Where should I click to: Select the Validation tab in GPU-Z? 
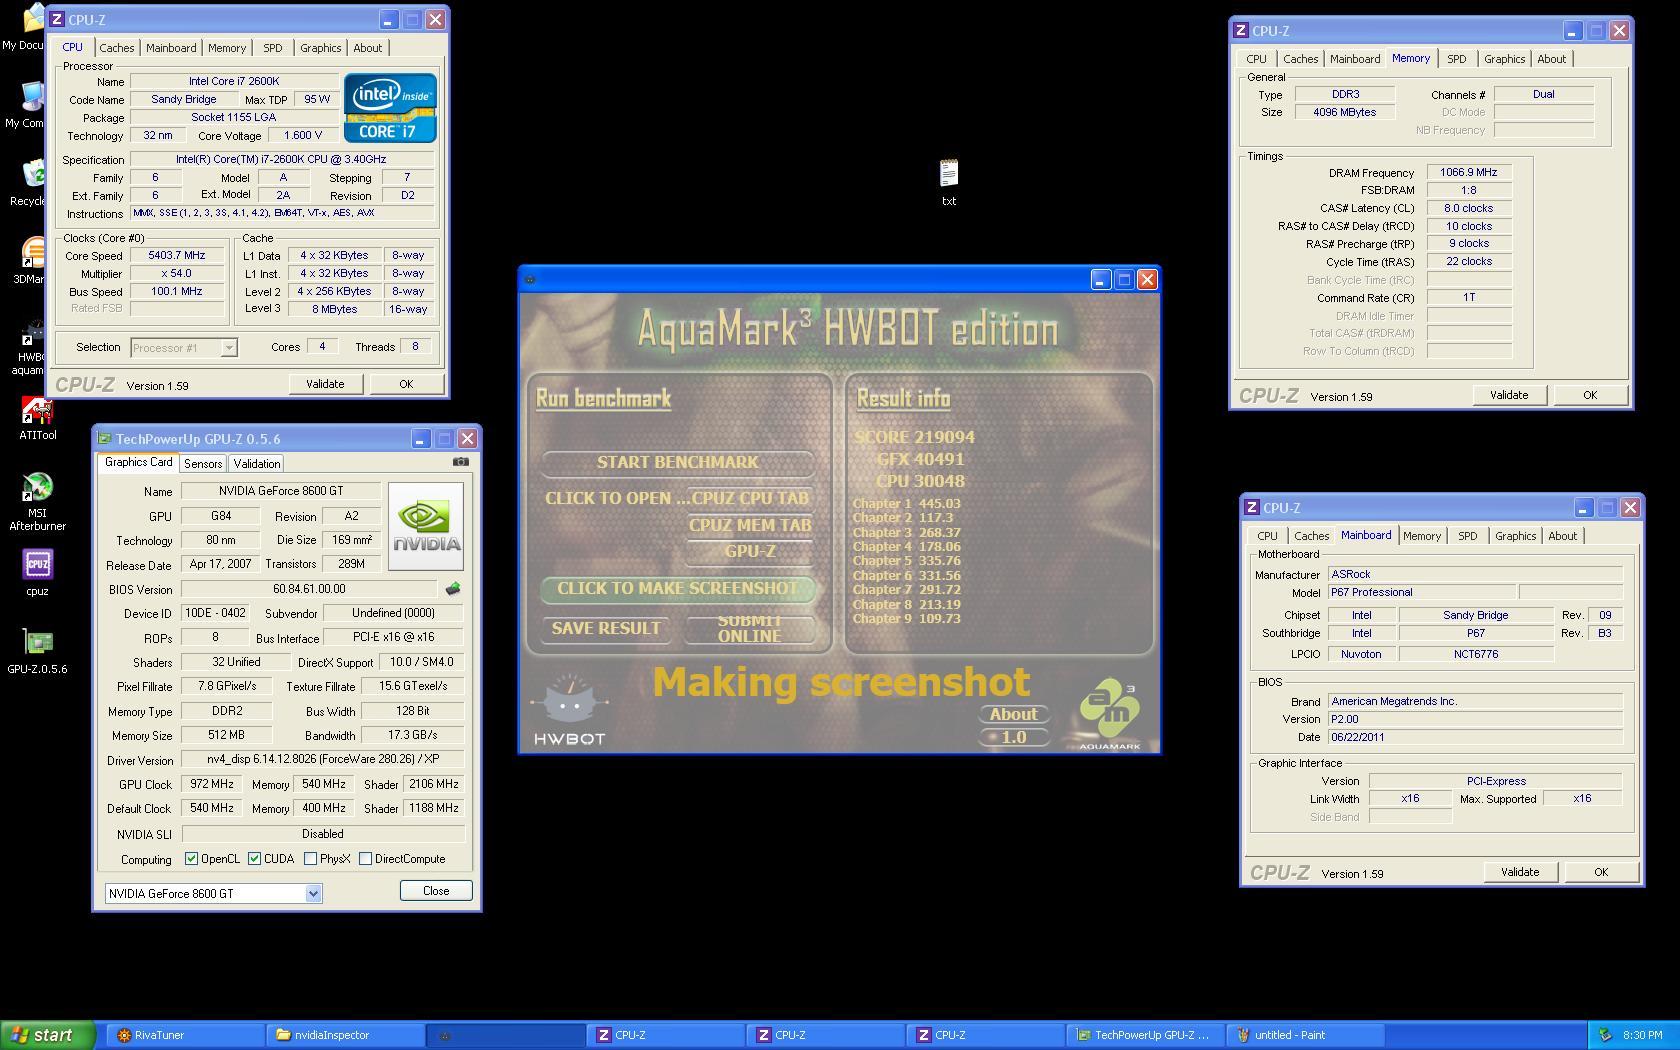257,464
